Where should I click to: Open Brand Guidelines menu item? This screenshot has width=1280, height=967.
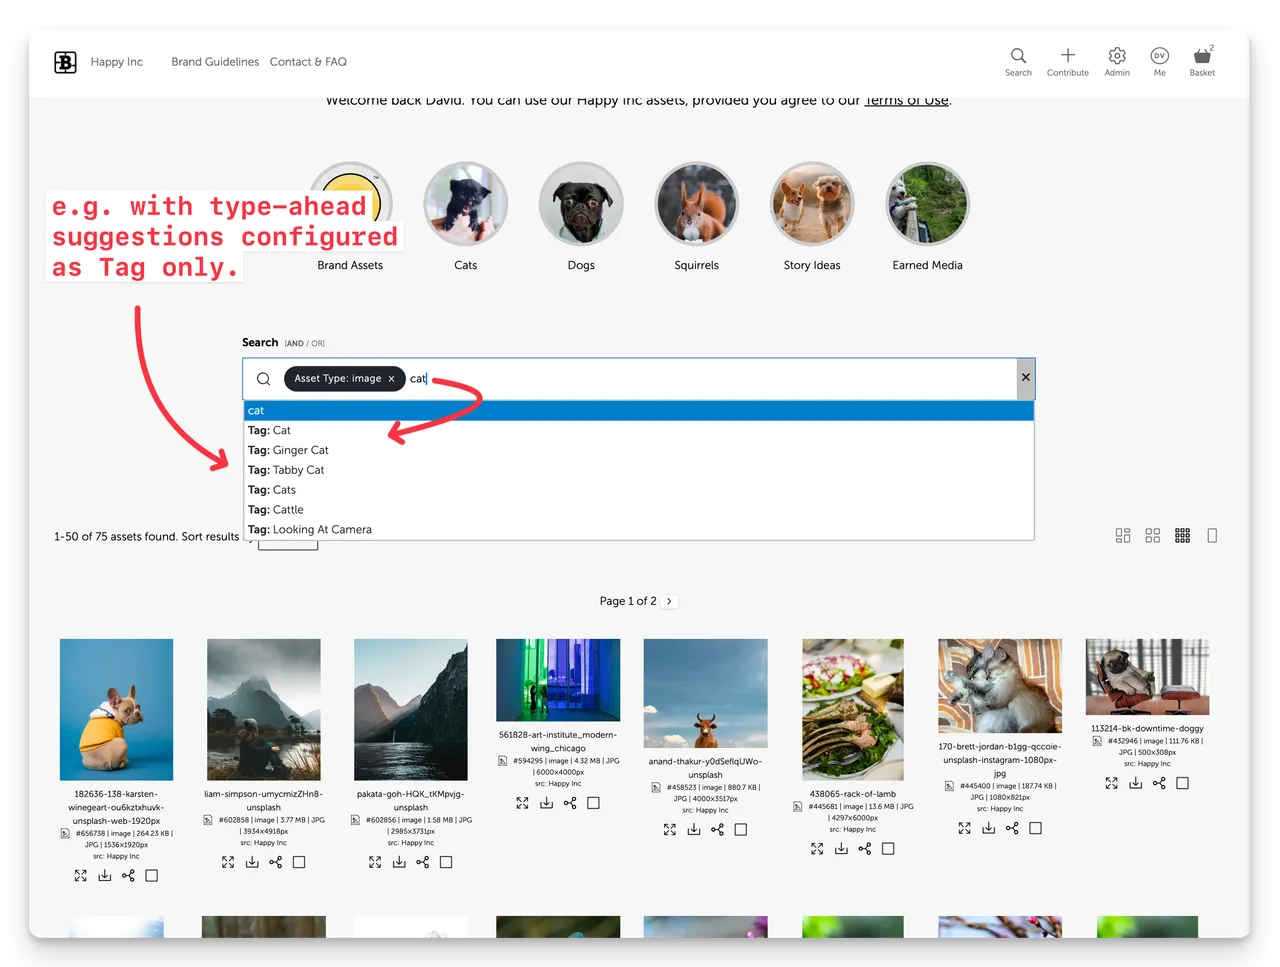tap(215, 62)
